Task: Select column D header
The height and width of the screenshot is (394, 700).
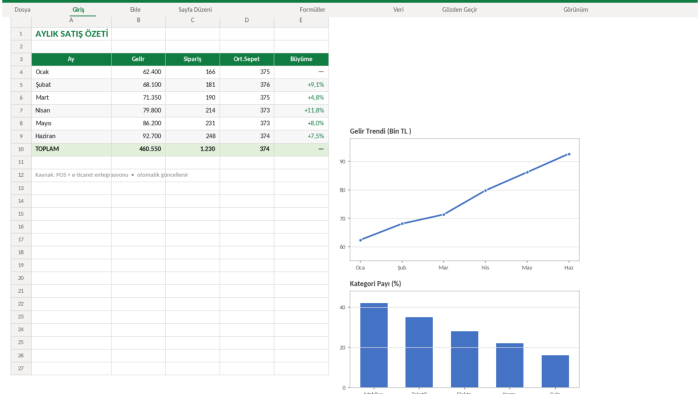Action: click(247, 20)
